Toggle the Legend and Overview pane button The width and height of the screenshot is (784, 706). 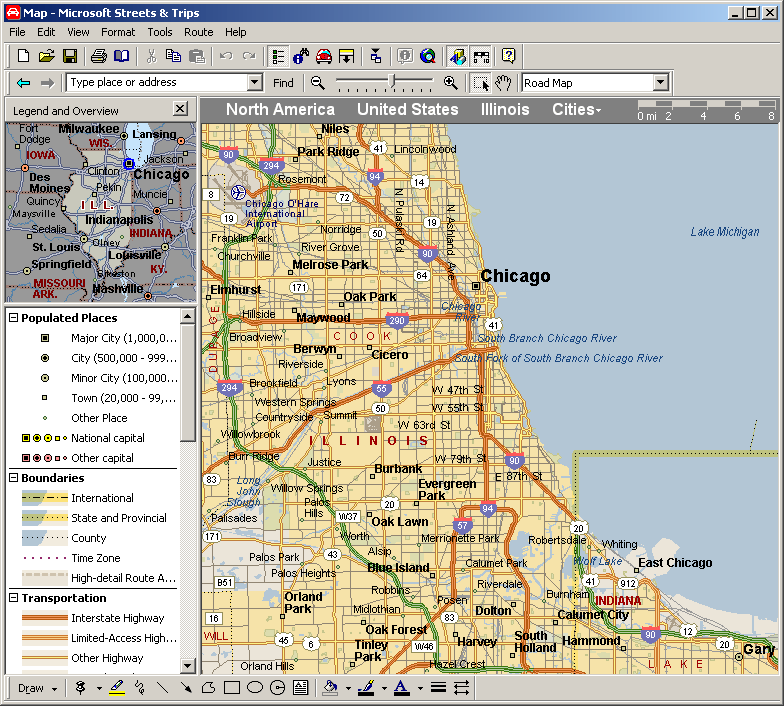[278, 56]
